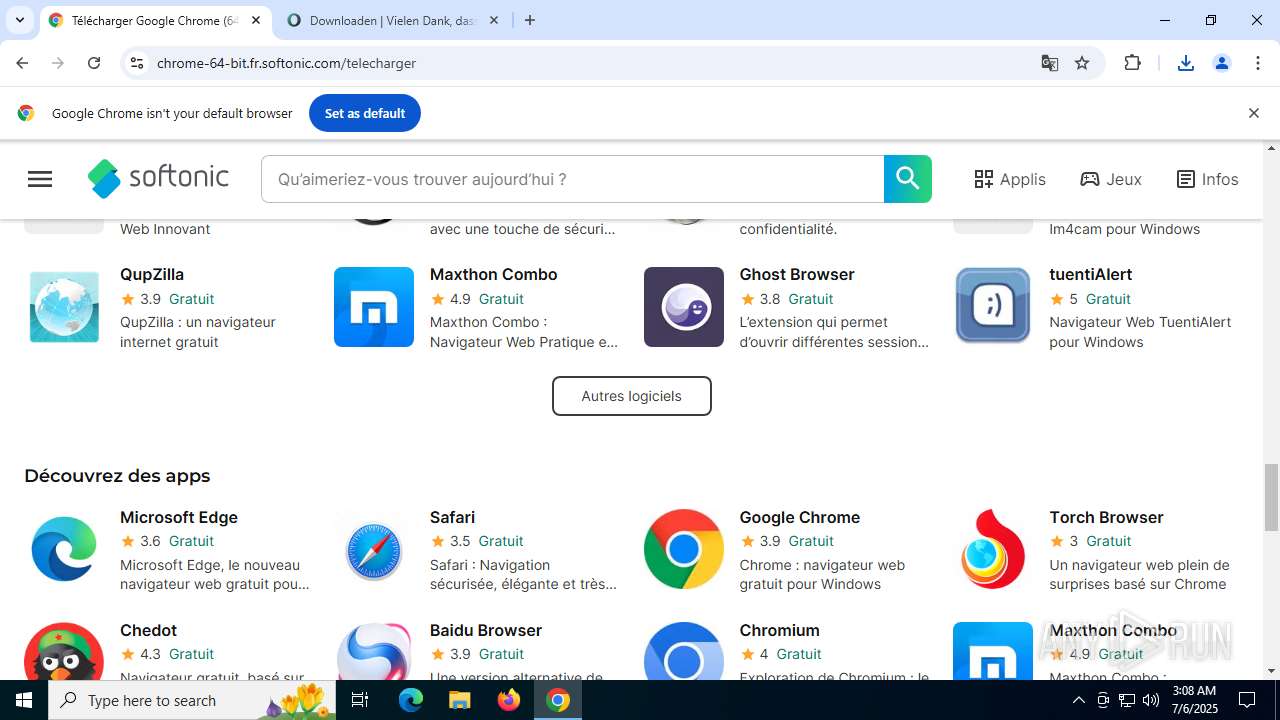Click the volume speaker tray icon
This screenshot has height=720, width=1280.
click(1151, 700)
